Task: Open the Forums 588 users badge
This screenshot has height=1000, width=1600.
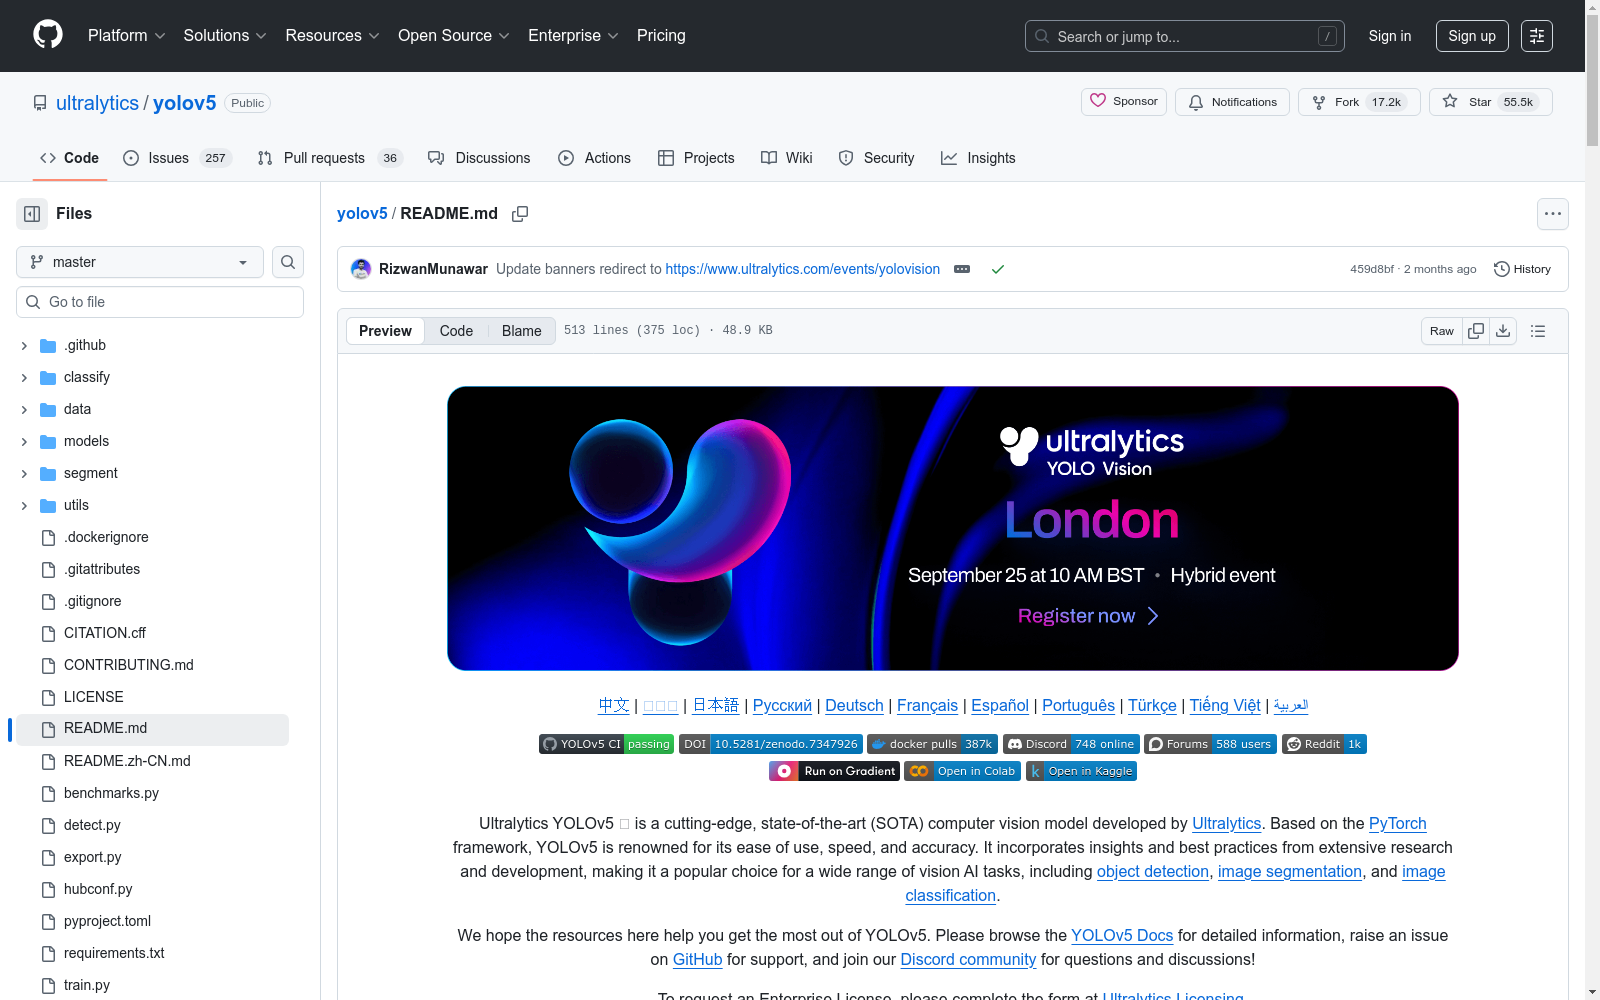Action: [x=1210, y=744]
